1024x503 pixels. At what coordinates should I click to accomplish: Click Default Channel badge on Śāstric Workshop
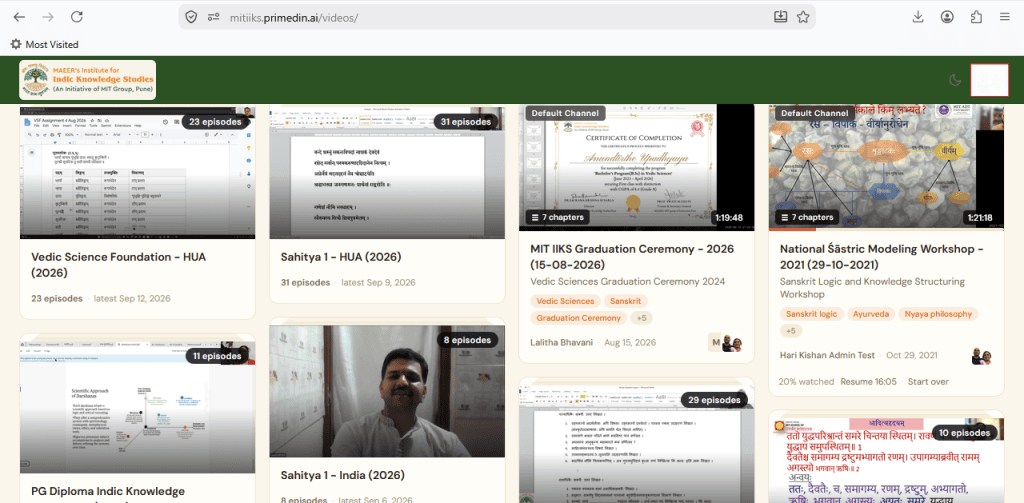[814, 113]
